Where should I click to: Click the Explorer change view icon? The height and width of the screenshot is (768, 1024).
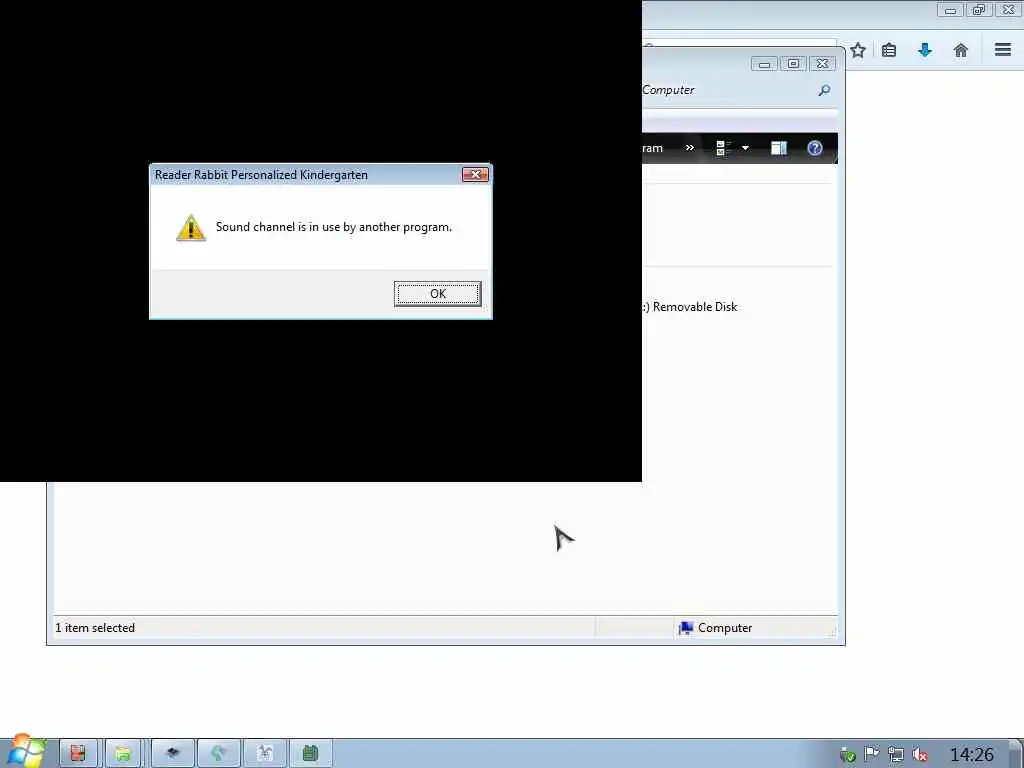click(x=723, y=148)
